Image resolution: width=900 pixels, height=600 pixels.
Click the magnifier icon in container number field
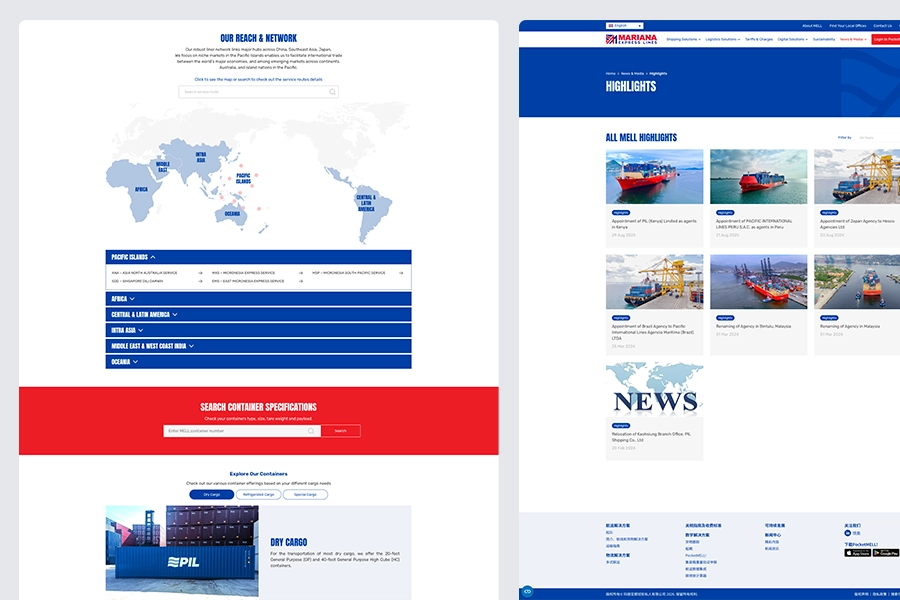pos(312,431)
